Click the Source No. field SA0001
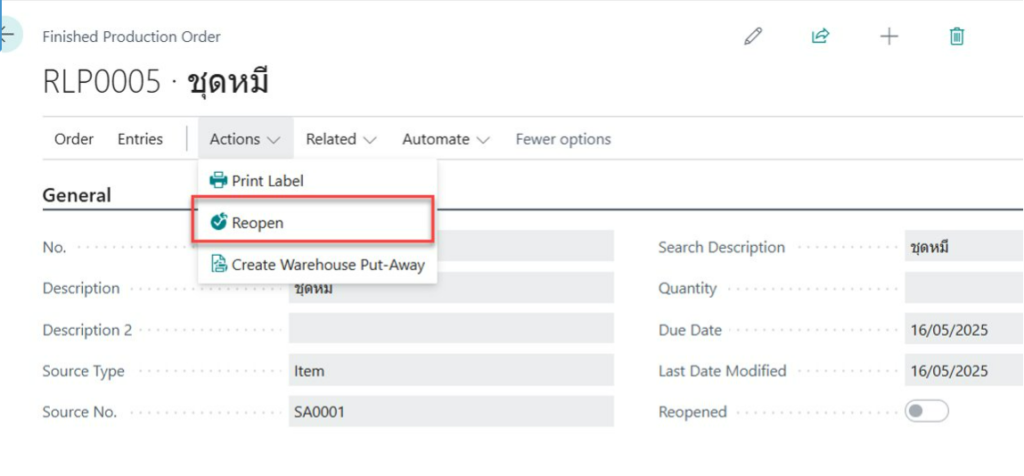Viewport: 1024px width, 476px height. click(451, 411)
